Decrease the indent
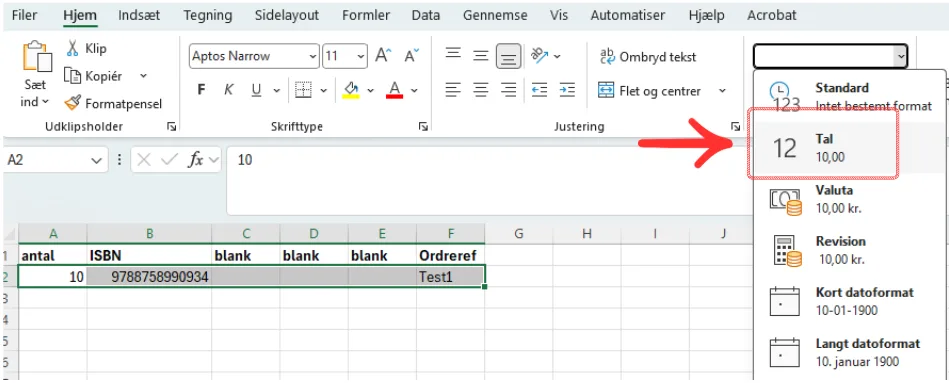949x383 pixels. click(539, 90)
